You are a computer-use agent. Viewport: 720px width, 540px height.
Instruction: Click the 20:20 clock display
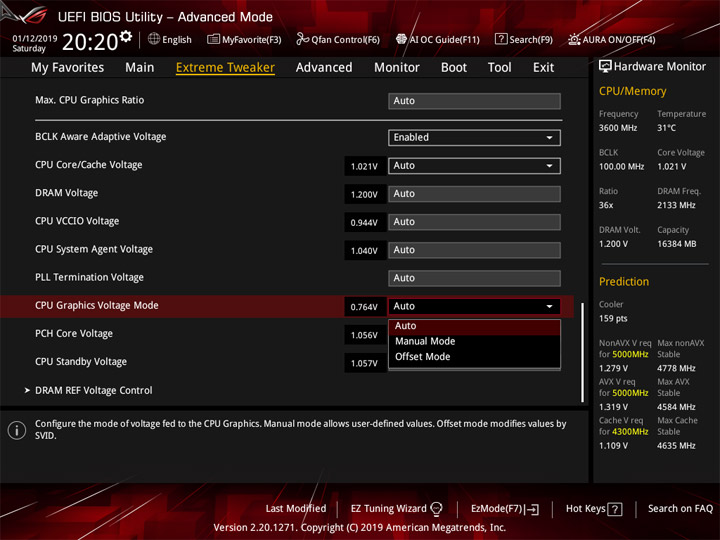click(90, 42)
